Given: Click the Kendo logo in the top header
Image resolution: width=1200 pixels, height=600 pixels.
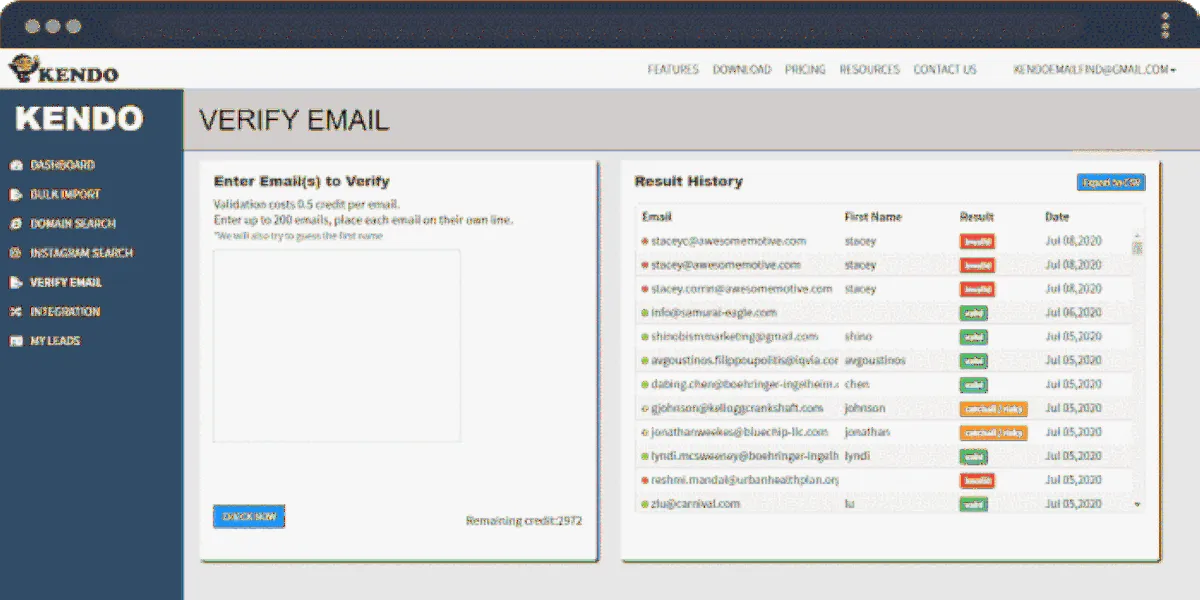Looking at the screenshot, I should click(63, 69).
